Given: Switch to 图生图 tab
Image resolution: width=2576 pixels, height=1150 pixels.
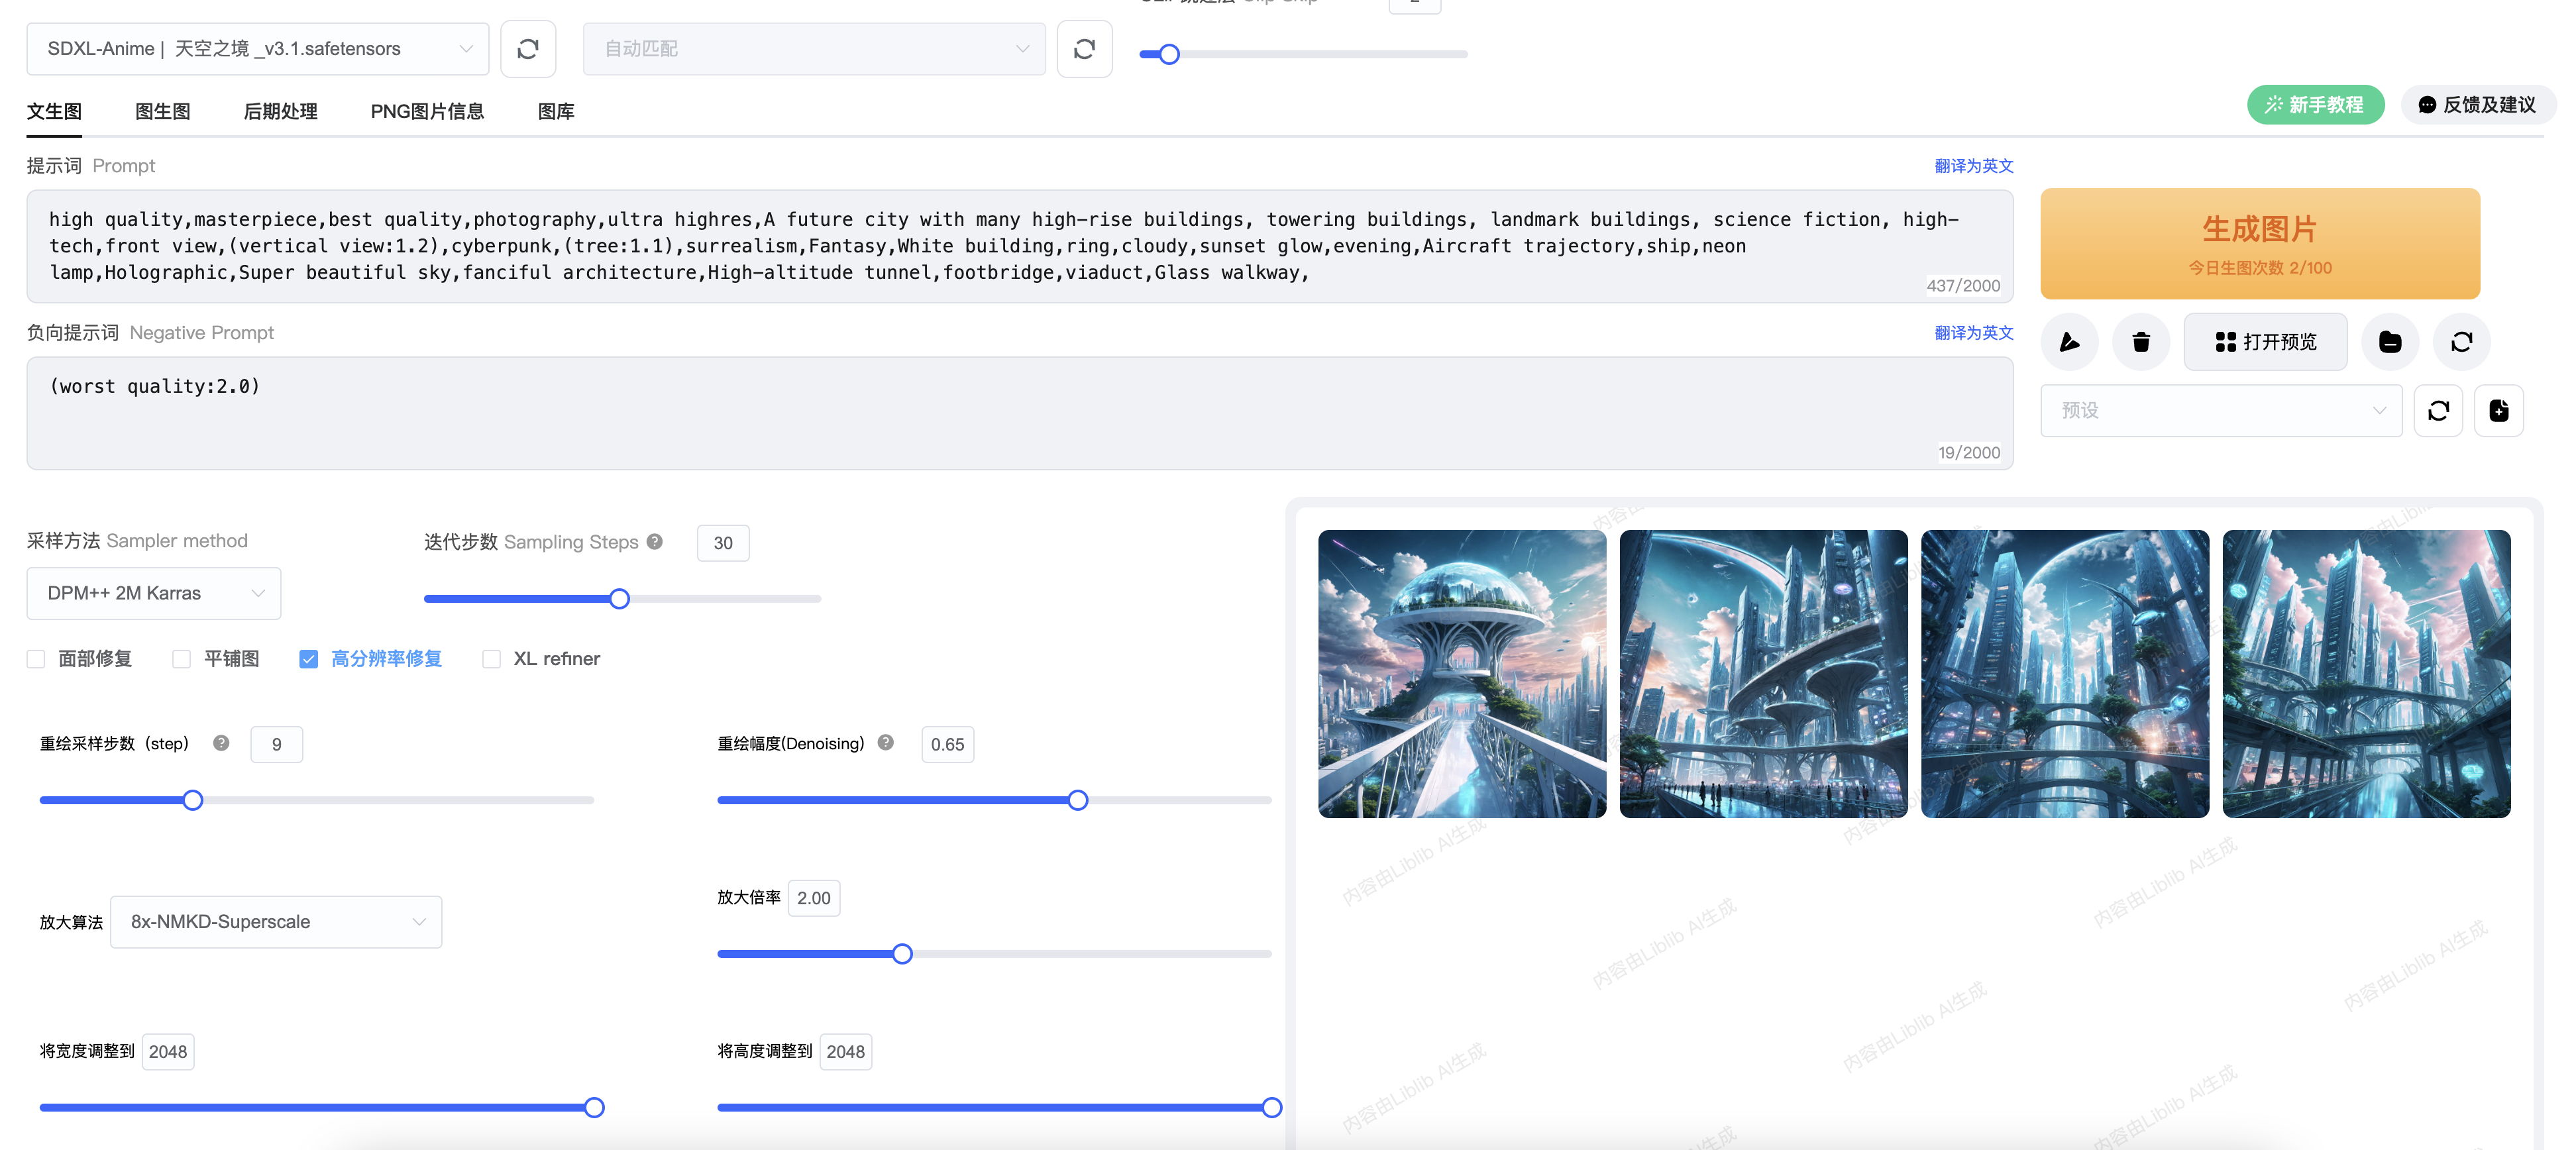Looking at the screenshot, I should pyautogui.click(x=162, y=112).
